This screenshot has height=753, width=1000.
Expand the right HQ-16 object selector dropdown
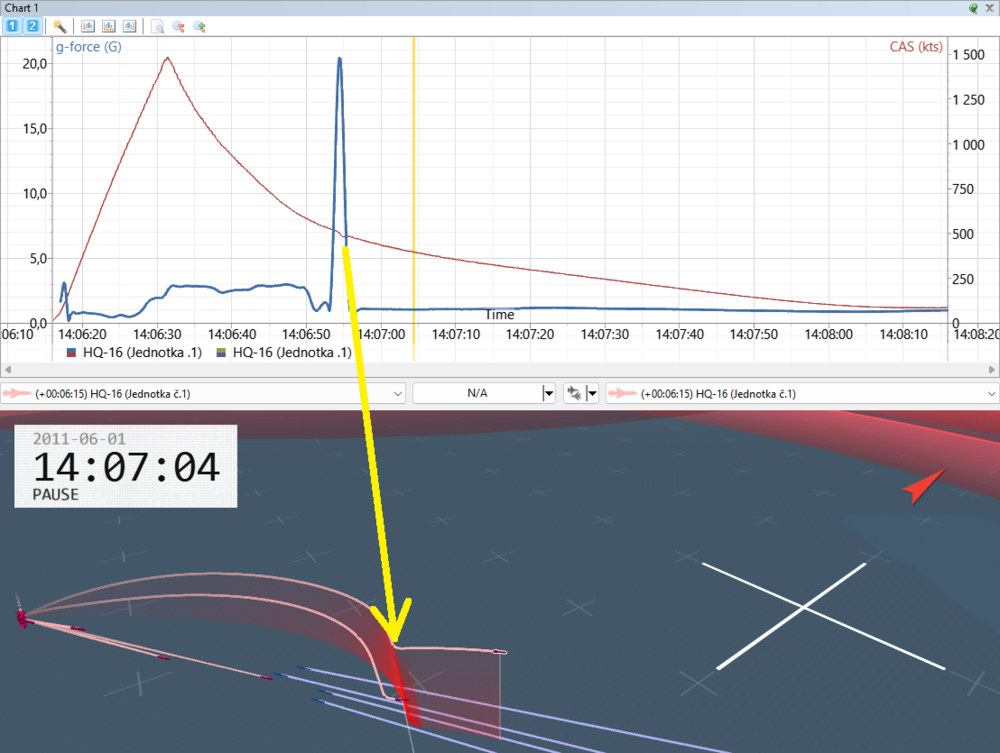point(992,393)
